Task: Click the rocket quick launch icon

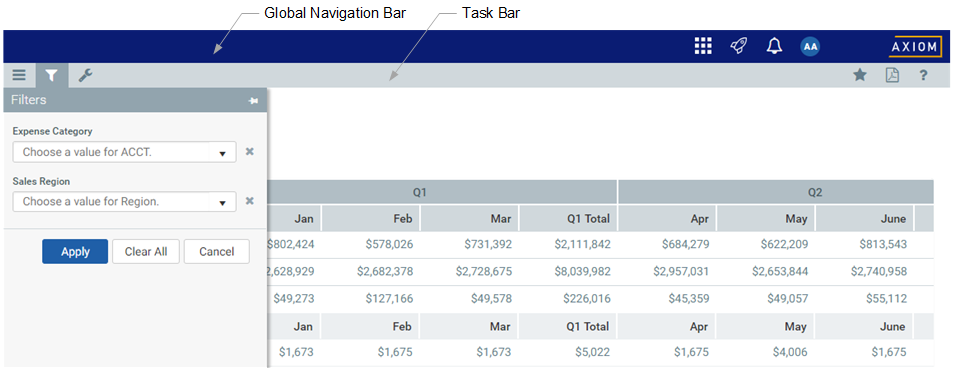Action: coord(739,46)
